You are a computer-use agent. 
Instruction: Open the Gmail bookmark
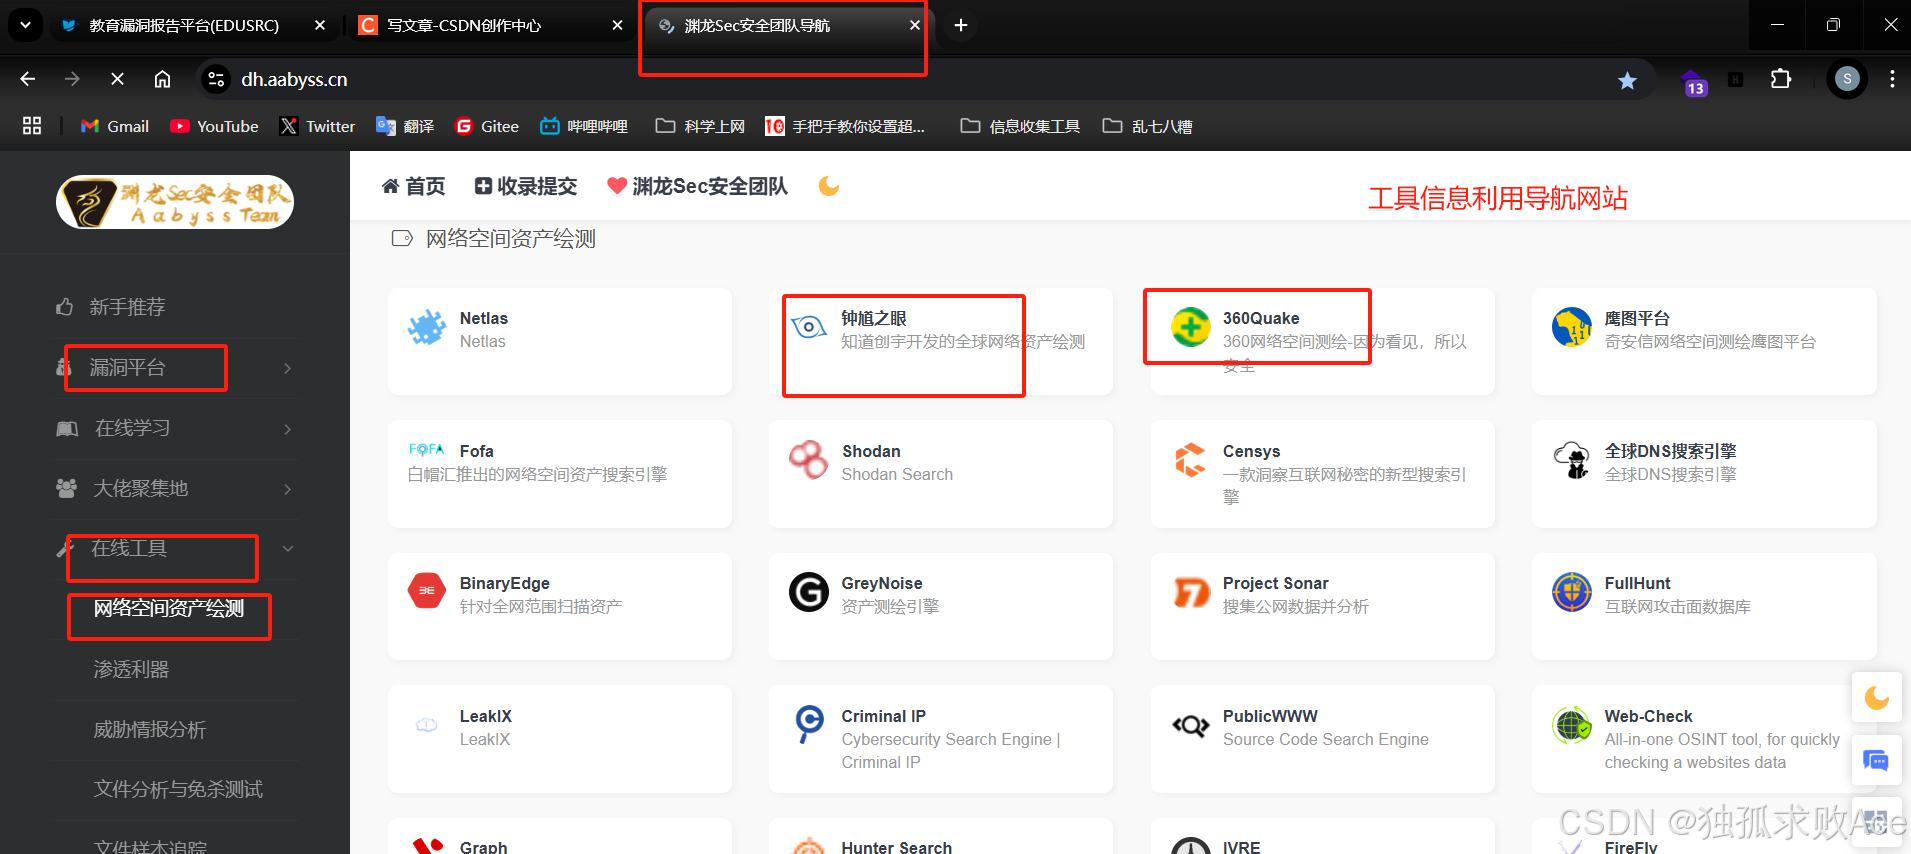(x=115, y=126)
